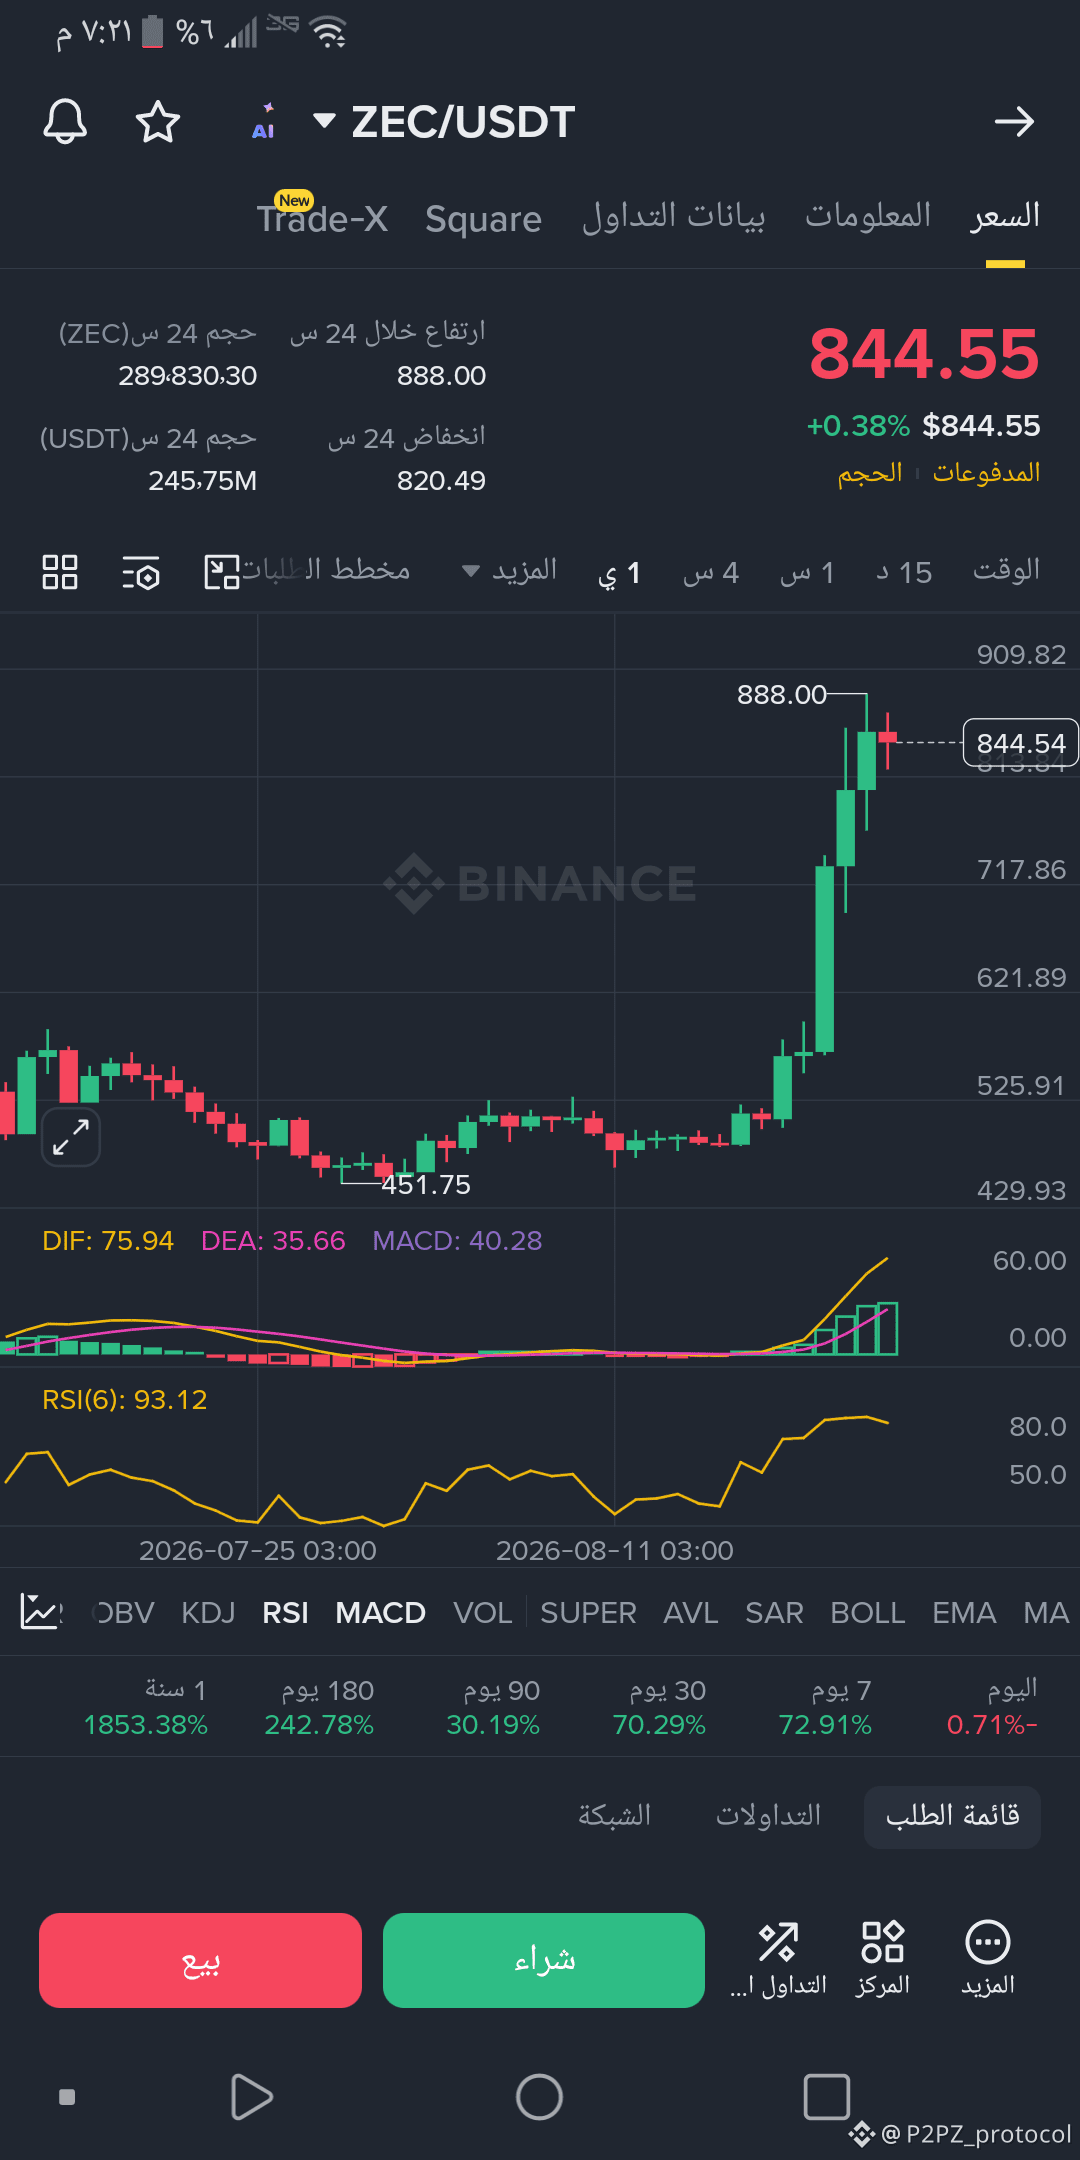Tap the 7 يوم 72.91% performance
The width and height of the screenshot is (1080, 2160).
tap(825, 1707)
